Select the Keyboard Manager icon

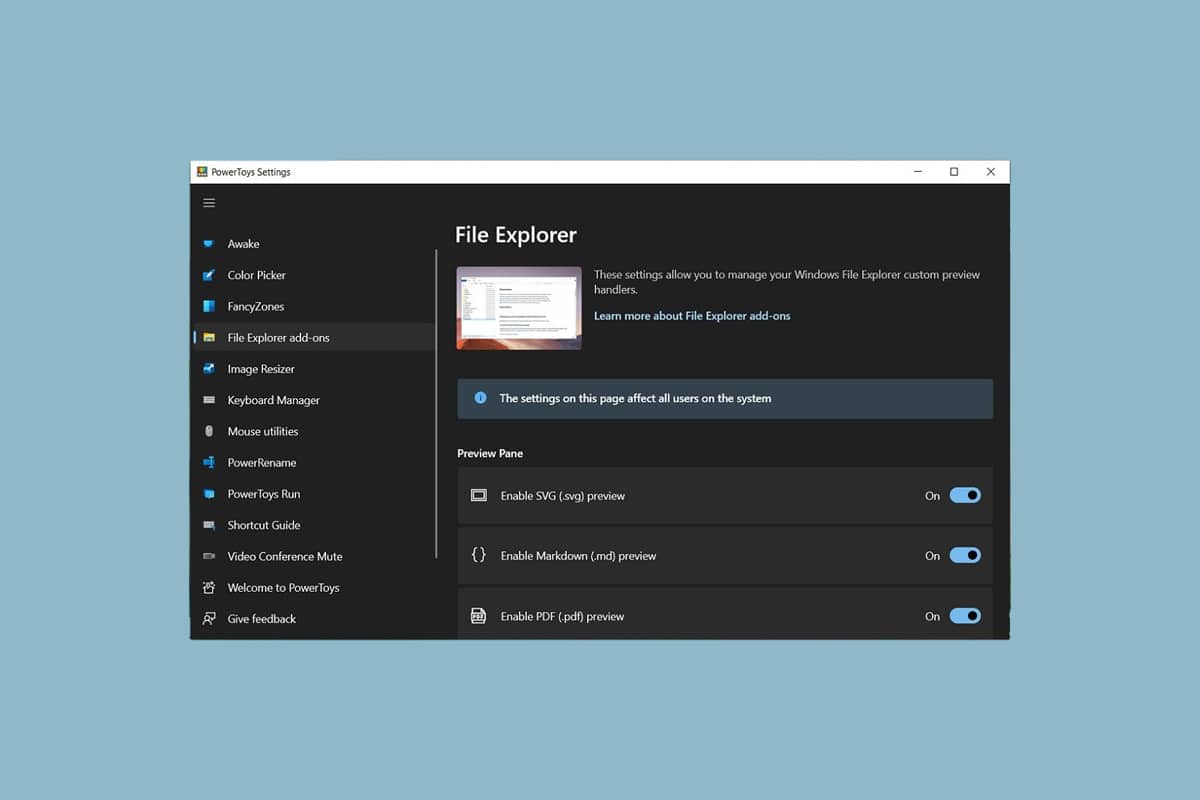click(x=209, y=400)
